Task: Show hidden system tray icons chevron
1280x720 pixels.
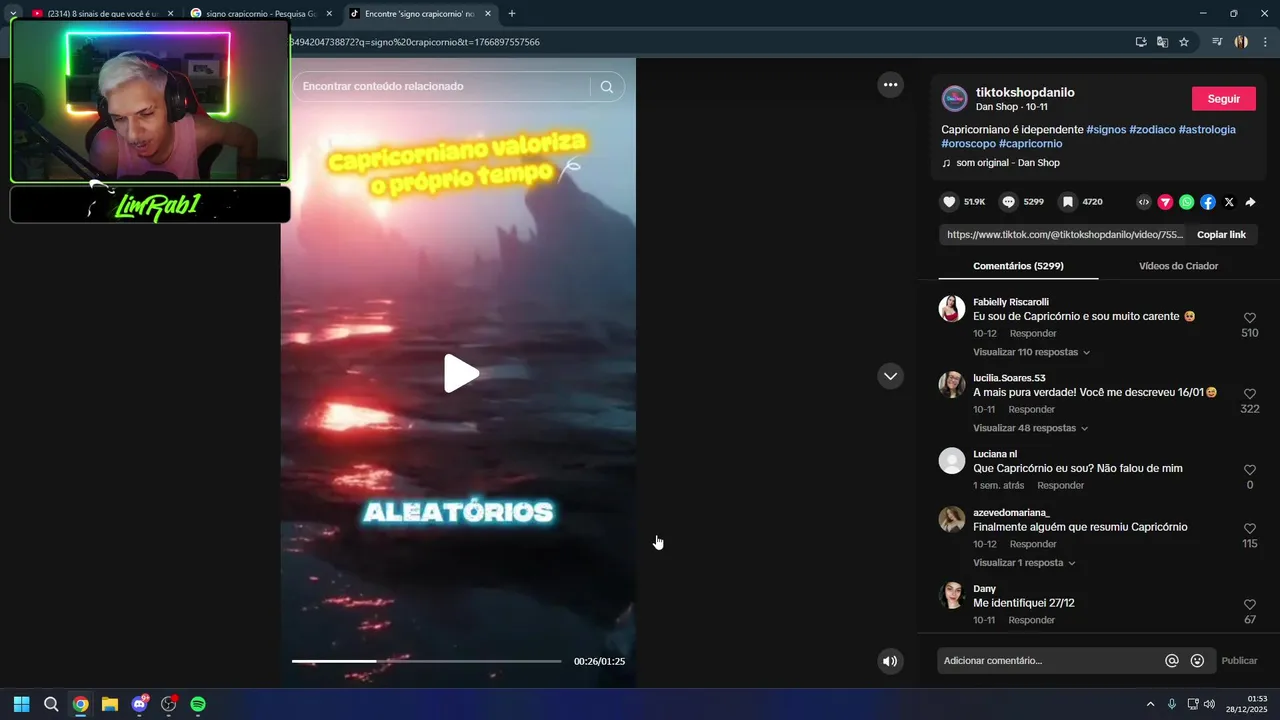Action: pyautogui.click(x=1150, y=704)
